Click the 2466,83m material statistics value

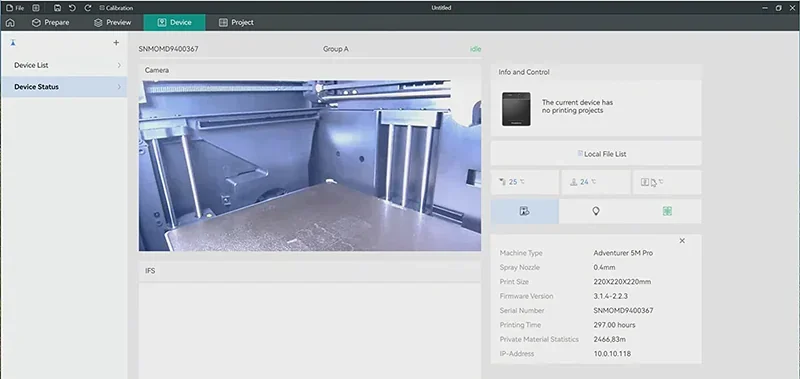[x=610, y=339]
